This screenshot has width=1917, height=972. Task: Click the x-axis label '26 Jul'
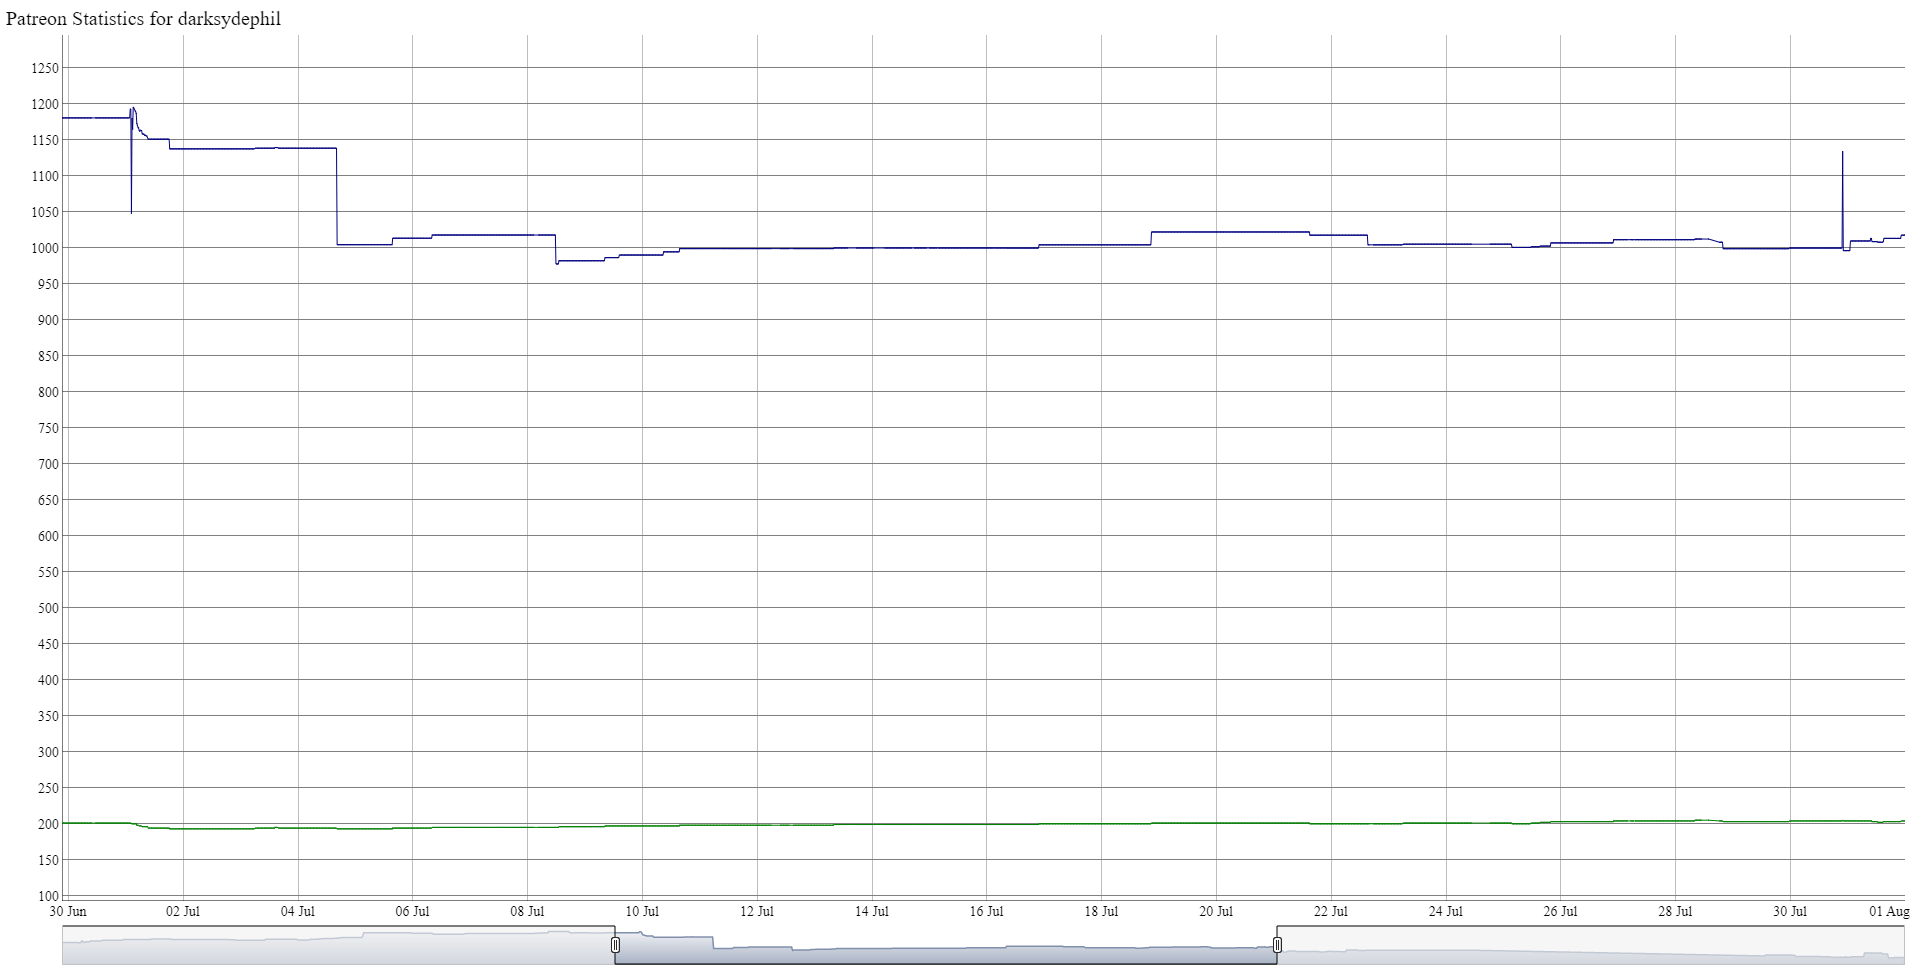coord(1560,911)
